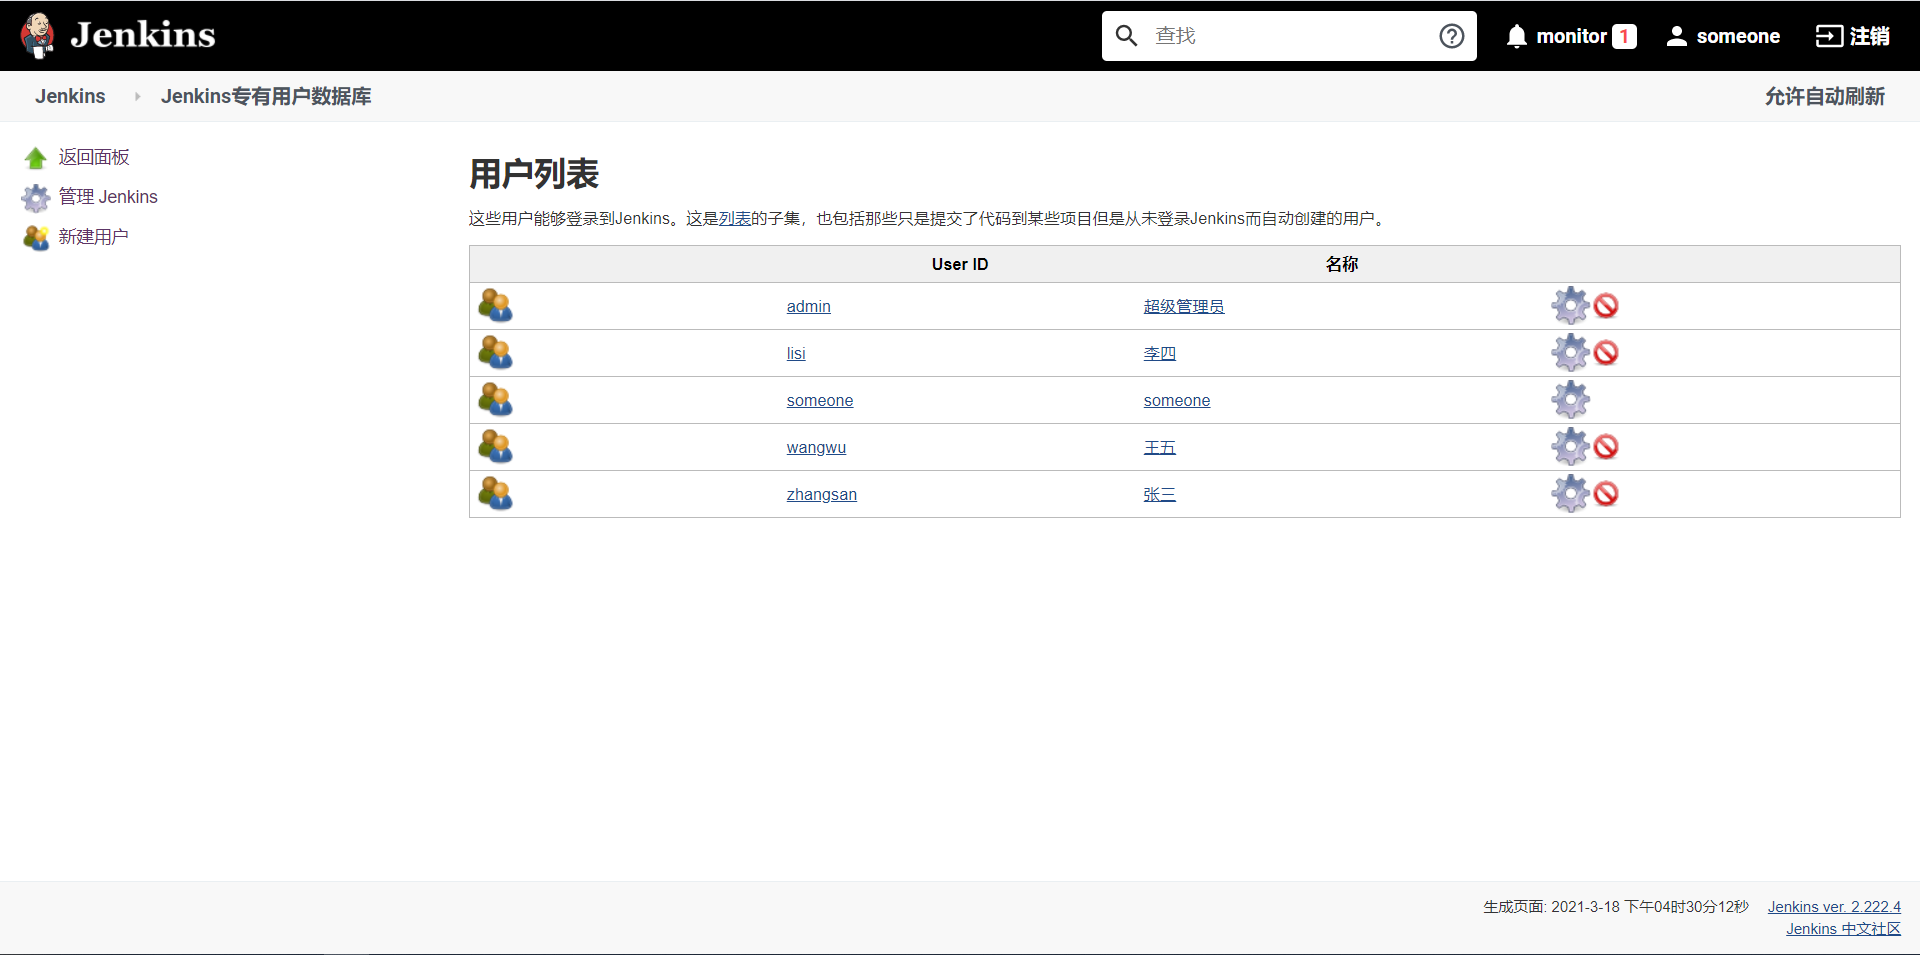Follow the 列表 link in description
Image resolution: width=1920 pixels, height=955 pixels.
(x=734, y=218)
